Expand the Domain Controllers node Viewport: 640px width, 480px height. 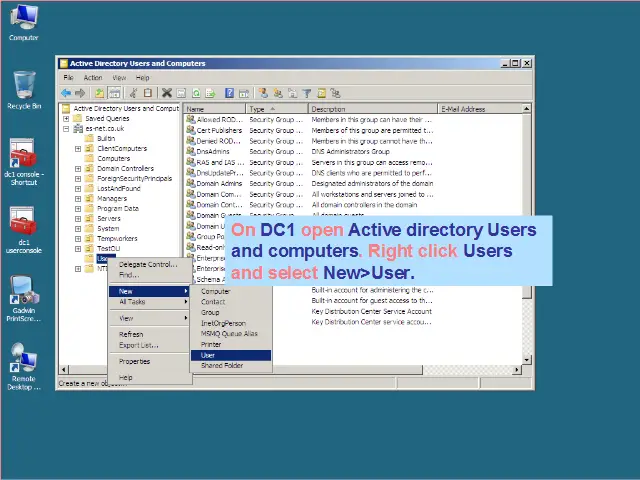tap(78, 169)
